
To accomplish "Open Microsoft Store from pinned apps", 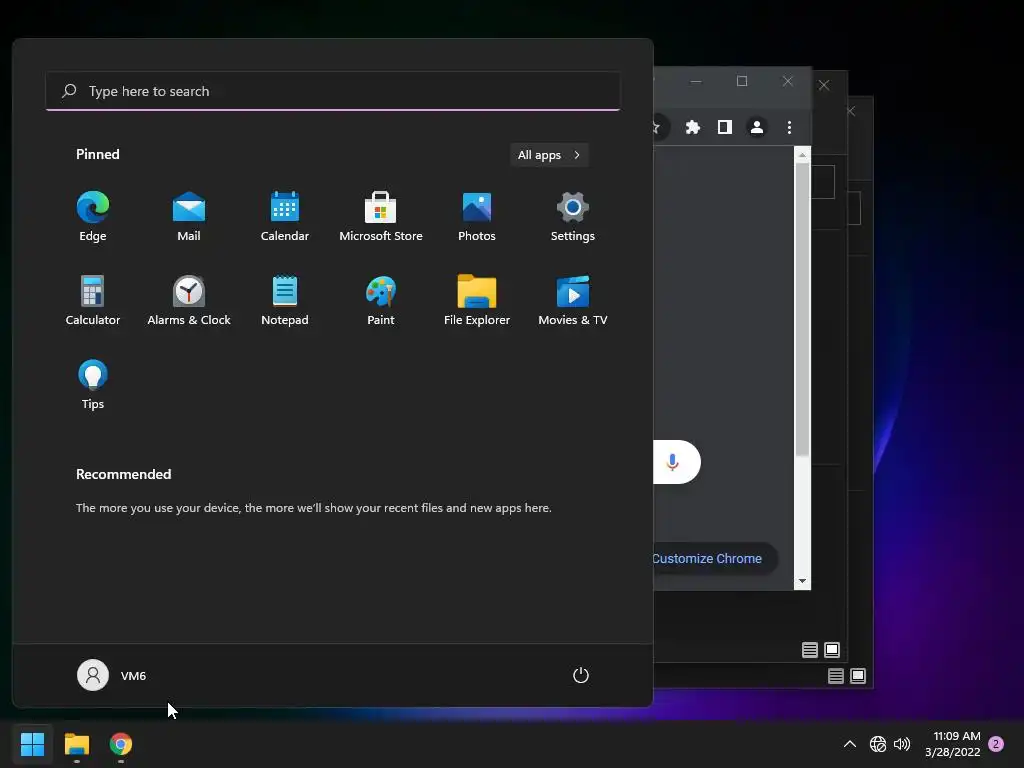I will coord(381,217).
